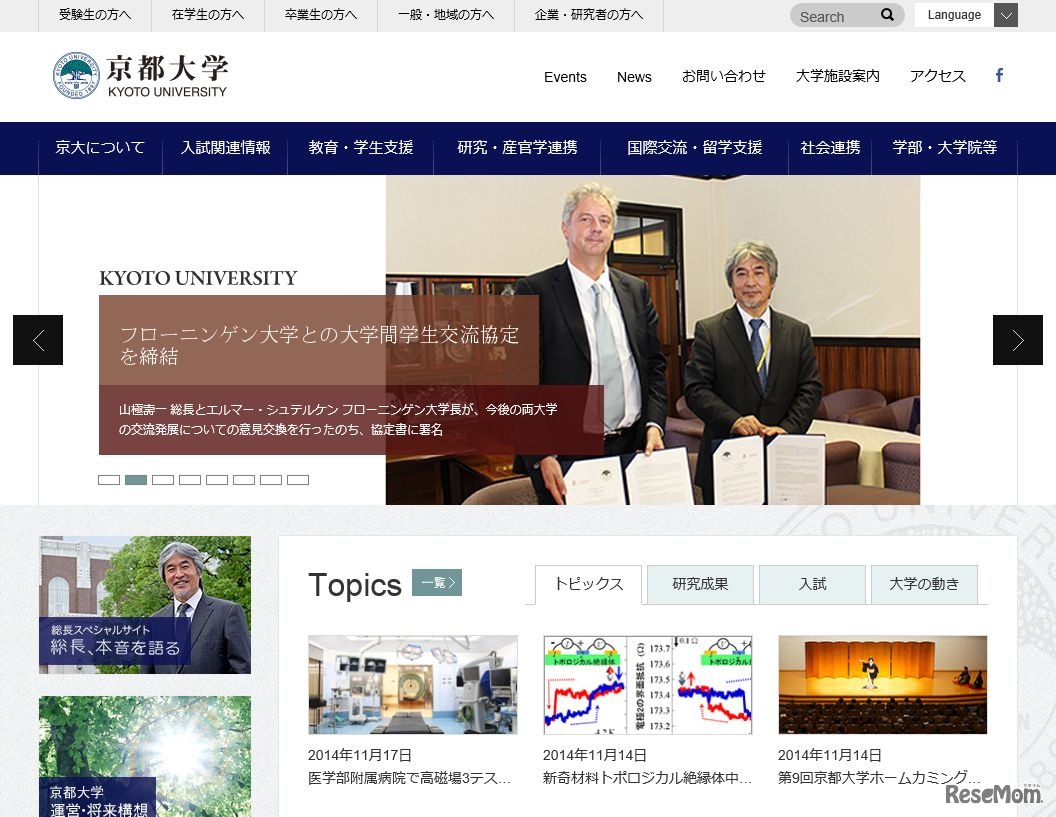The image size is (1056, 817).
Task: Click the search magnifier icon
Action: (x=886, y=15)
